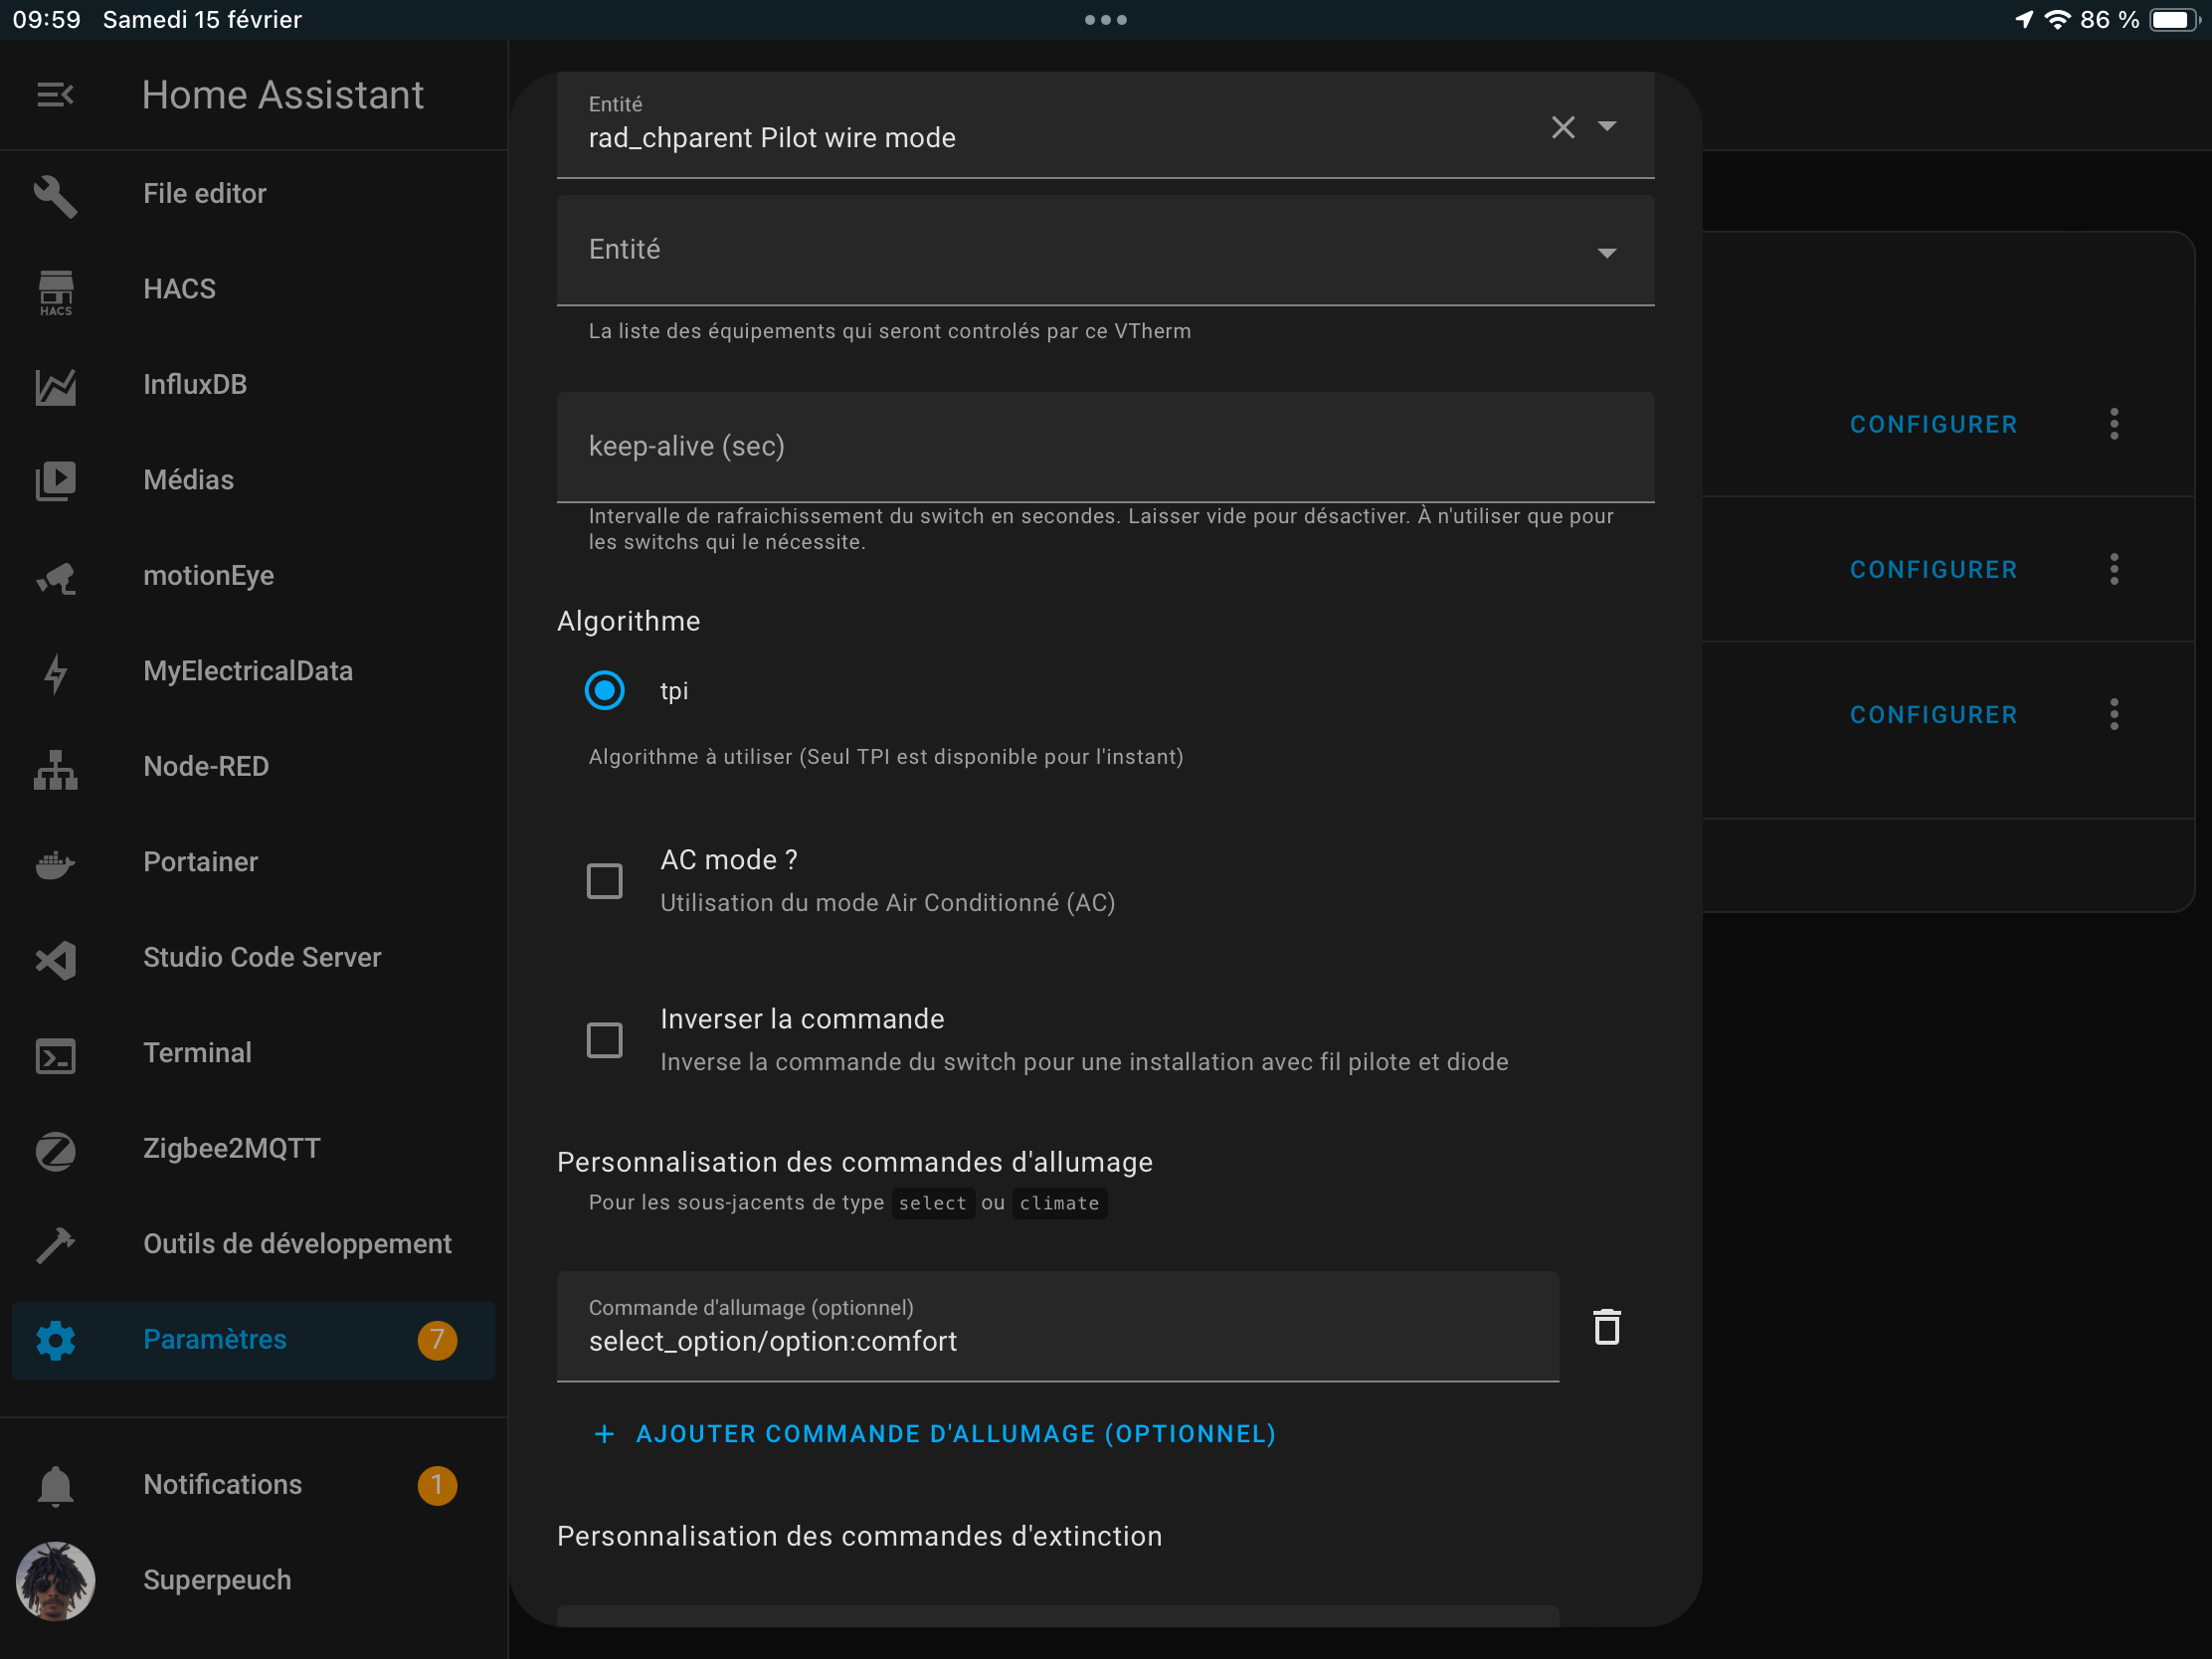This screenshot has height=1659, width=2212.
Task: Clear the rad_chparent entity selection
Action: [x=1562, y=127]
